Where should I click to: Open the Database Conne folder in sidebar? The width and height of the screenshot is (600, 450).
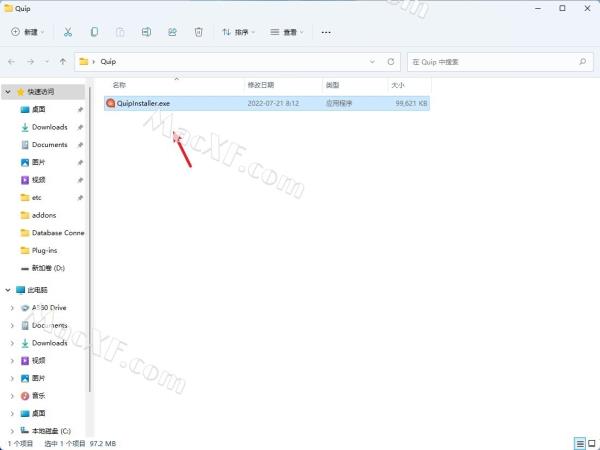tap(58, 233)
